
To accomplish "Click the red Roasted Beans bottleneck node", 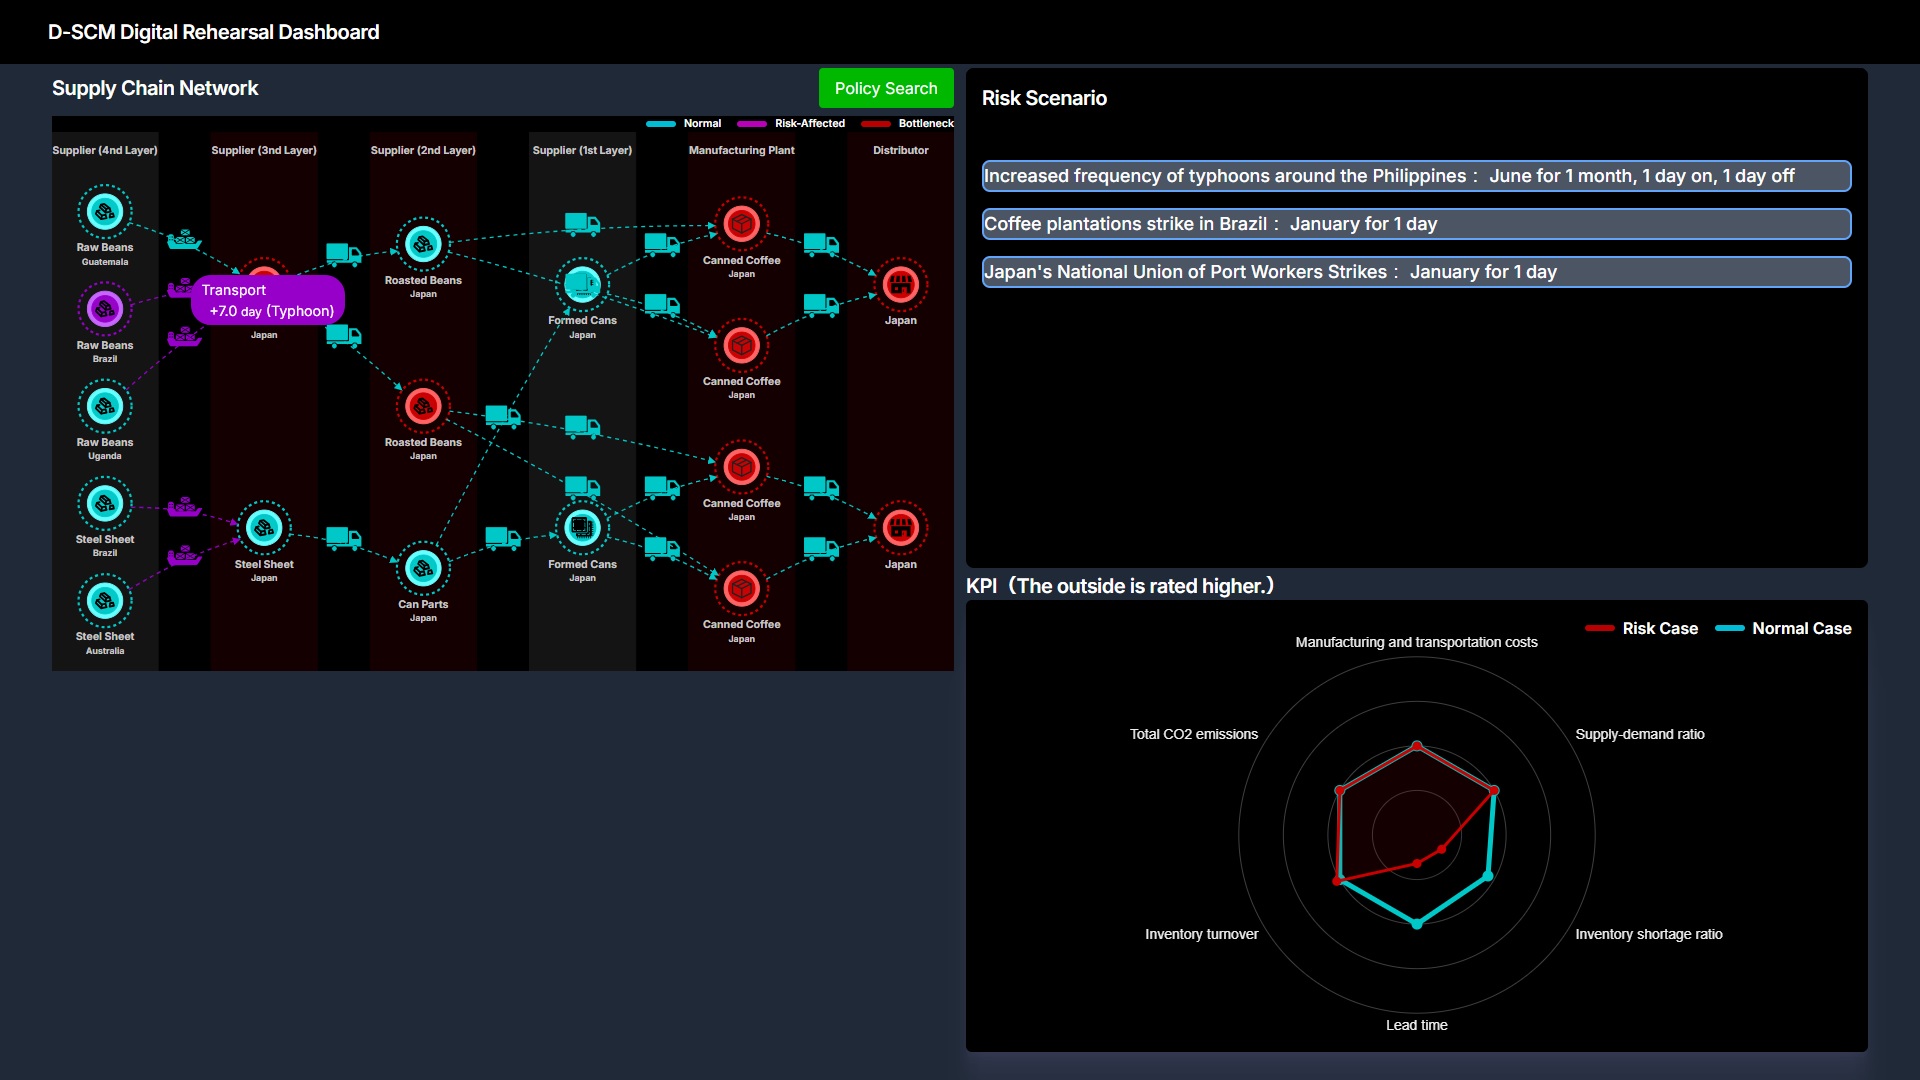I will (x=423, y=406).
